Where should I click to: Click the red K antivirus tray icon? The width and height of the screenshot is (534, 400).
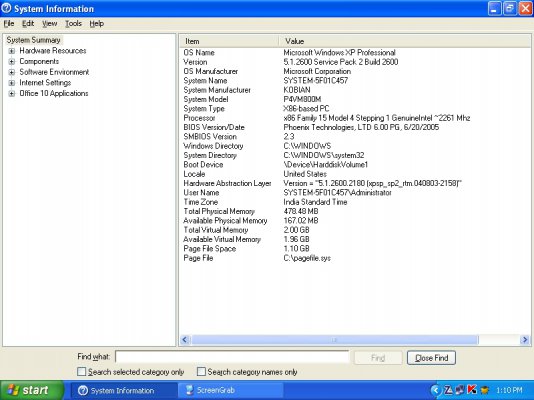coord(471,389)
